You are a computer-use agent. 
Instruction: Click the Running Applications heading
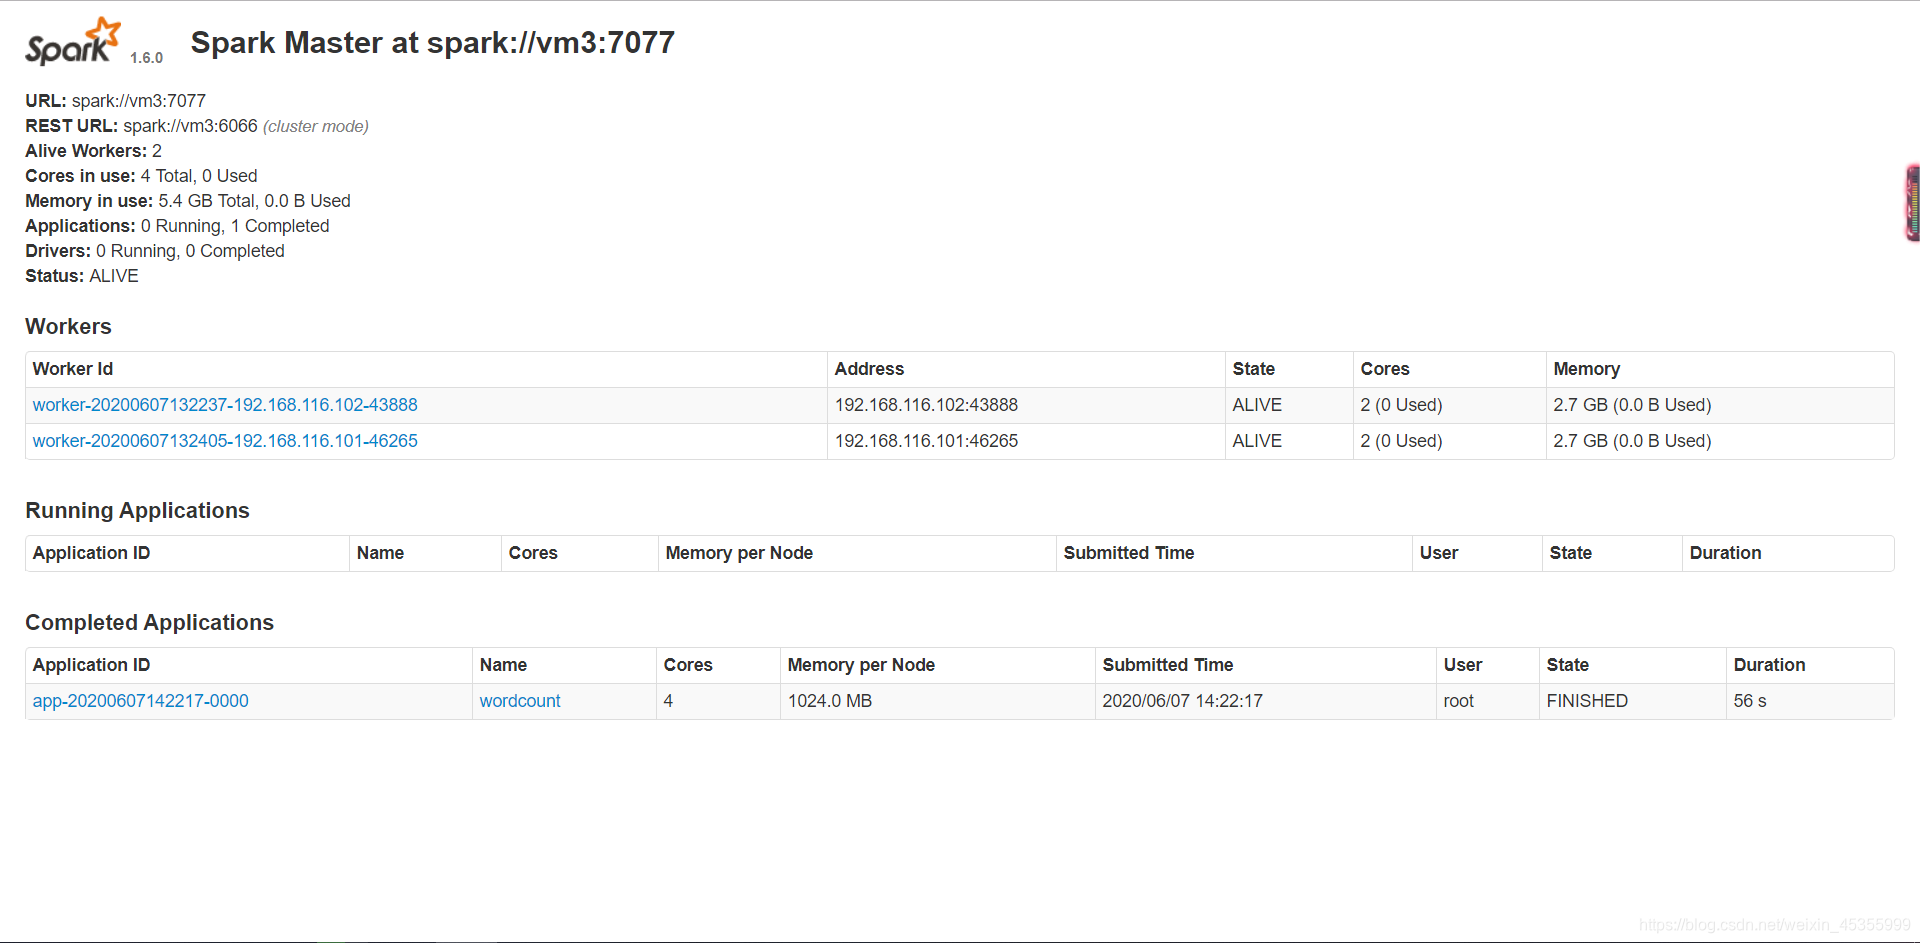pos(137,511)
